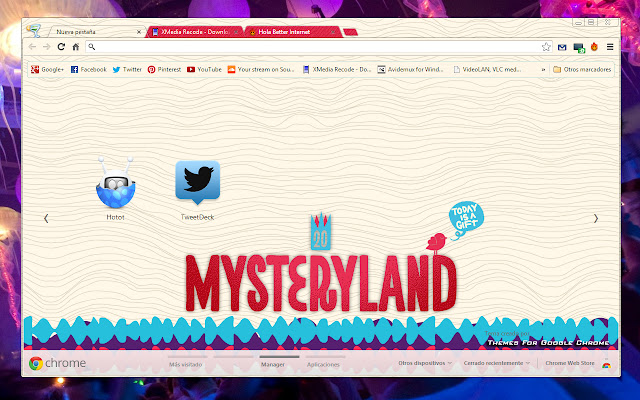Click the Chrome logo at bottom left
Screen dimensions: 640x400
(57, 363)
